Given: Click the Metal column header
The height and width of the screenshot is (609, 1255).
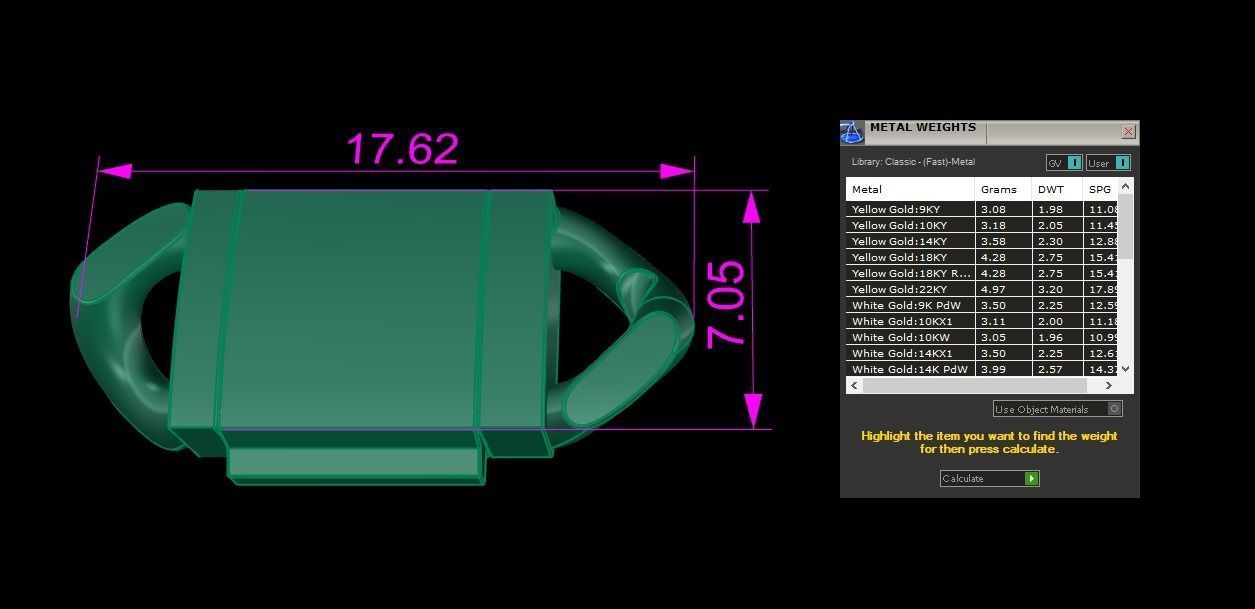Looking at the screenshot, I should [910, 189].
